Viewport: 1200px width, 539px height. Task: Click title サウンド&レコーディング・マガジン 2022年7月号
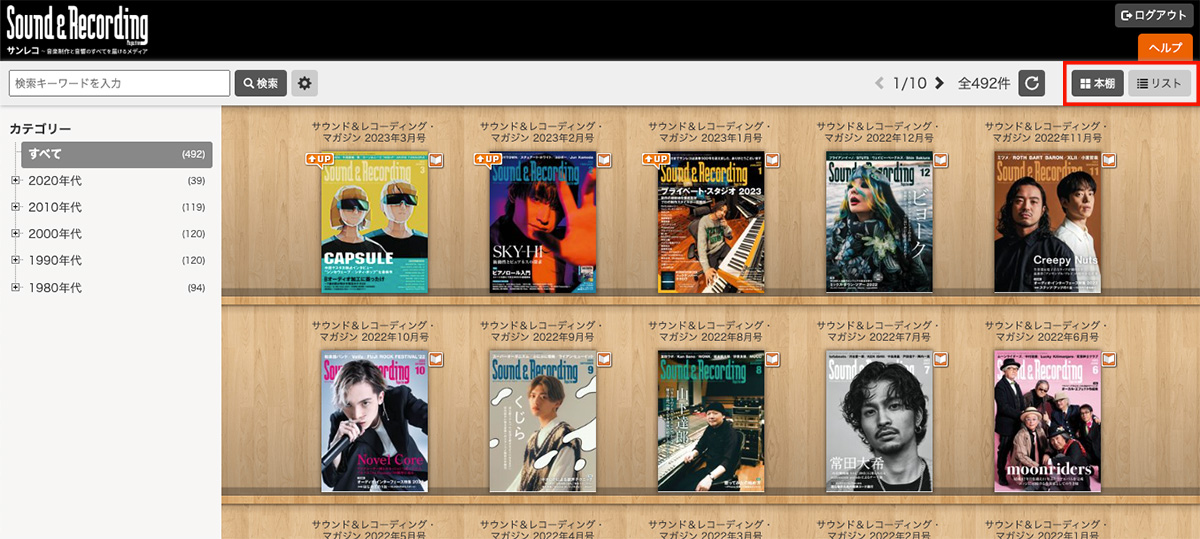point(879,332)
